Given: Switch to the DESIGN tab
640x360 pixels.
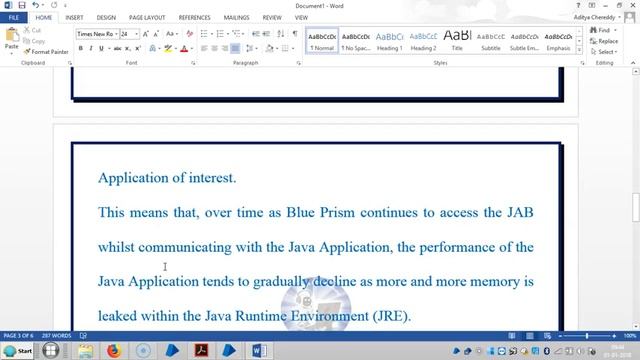Looking at the screenshot, I should click(106, 18).
